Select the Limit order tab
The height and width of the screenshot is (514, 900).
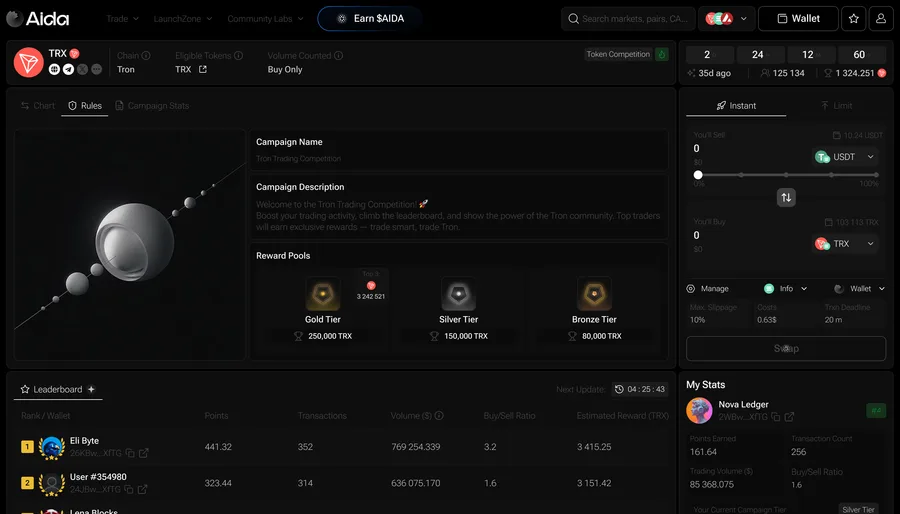click(836, 106)
